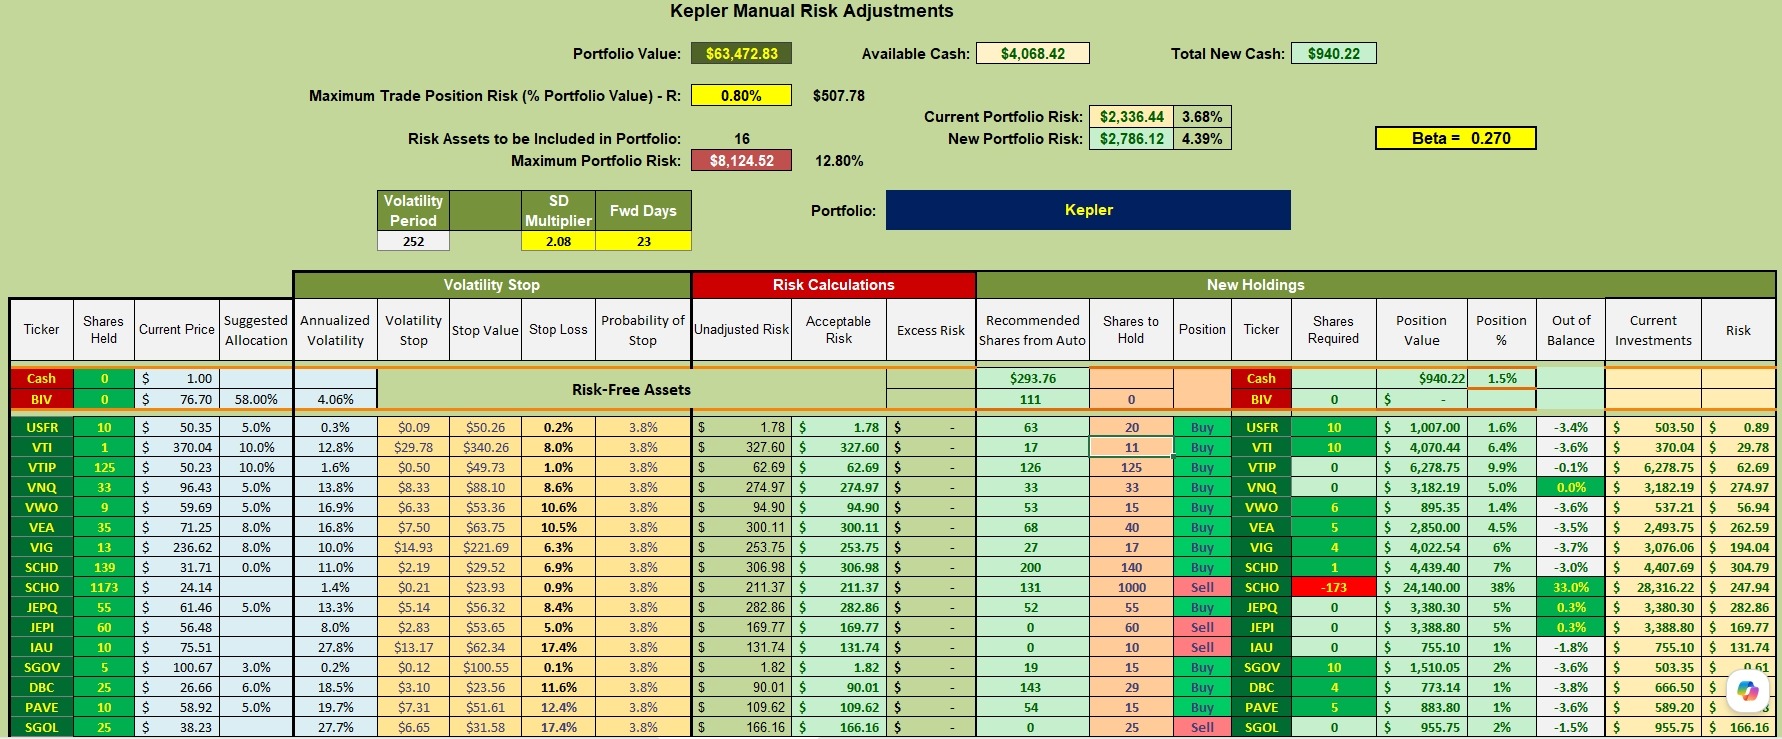Select the 3.68% current portfolio risk cell

(x=1202, y=117)
